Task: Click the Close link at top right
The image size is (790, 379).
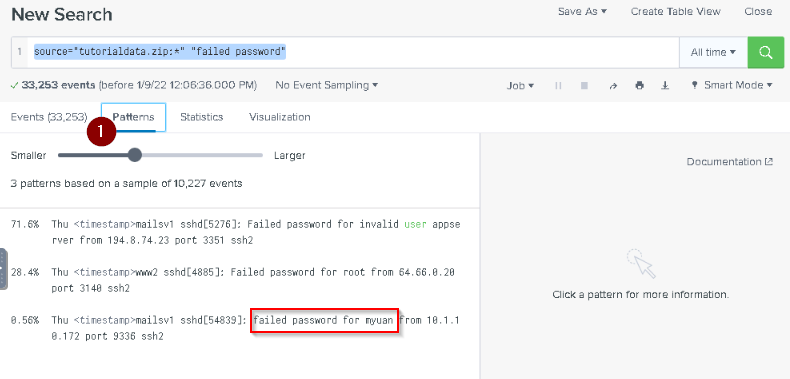Action: (758, 11)
